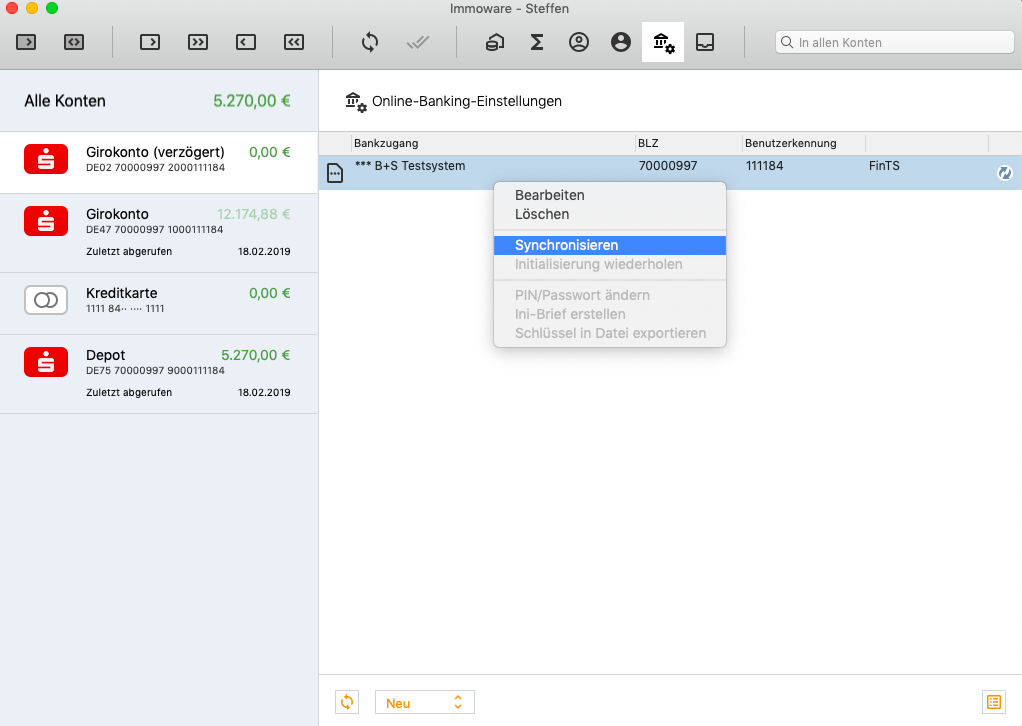Select the Depot account
This screenshot has height=726, width=1022.
tap(158, 374)
